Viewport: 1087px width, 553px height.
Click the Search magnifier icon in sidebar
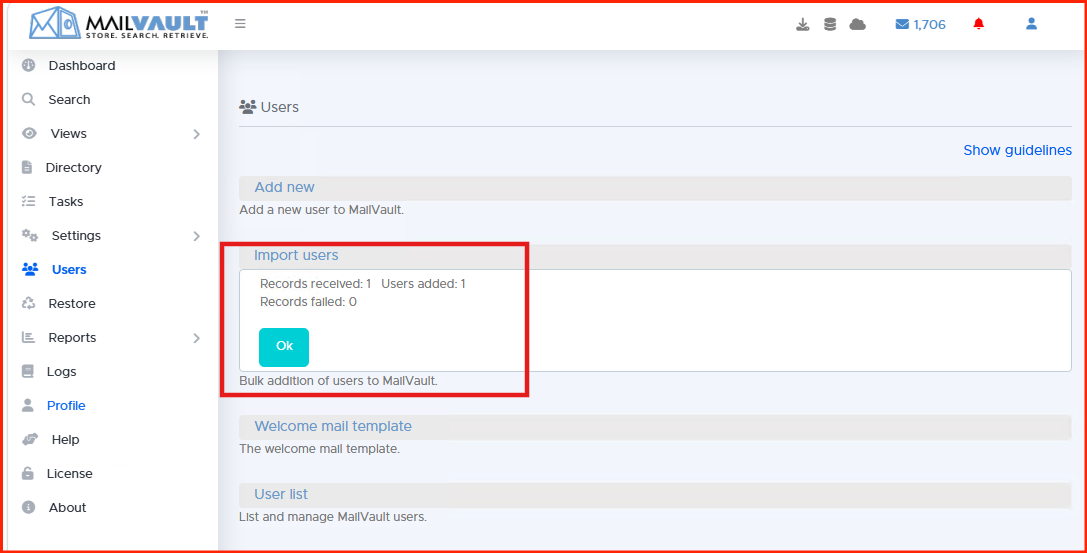(x=28, y=99)
